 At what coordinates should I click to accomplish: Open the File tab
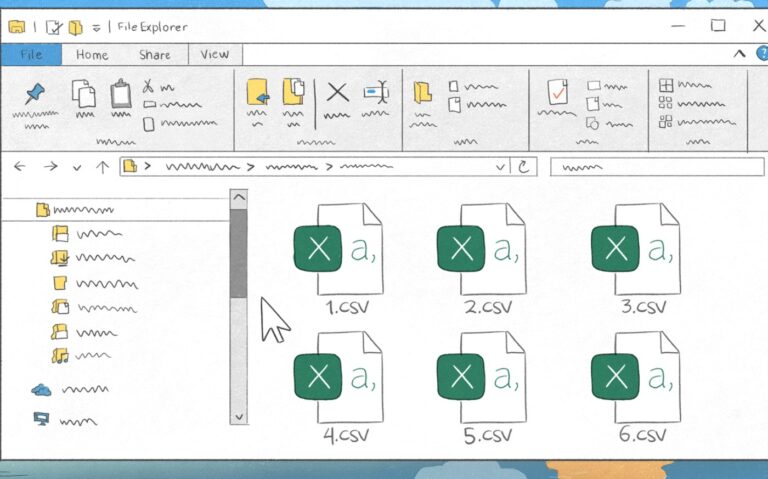pos(31,54)
